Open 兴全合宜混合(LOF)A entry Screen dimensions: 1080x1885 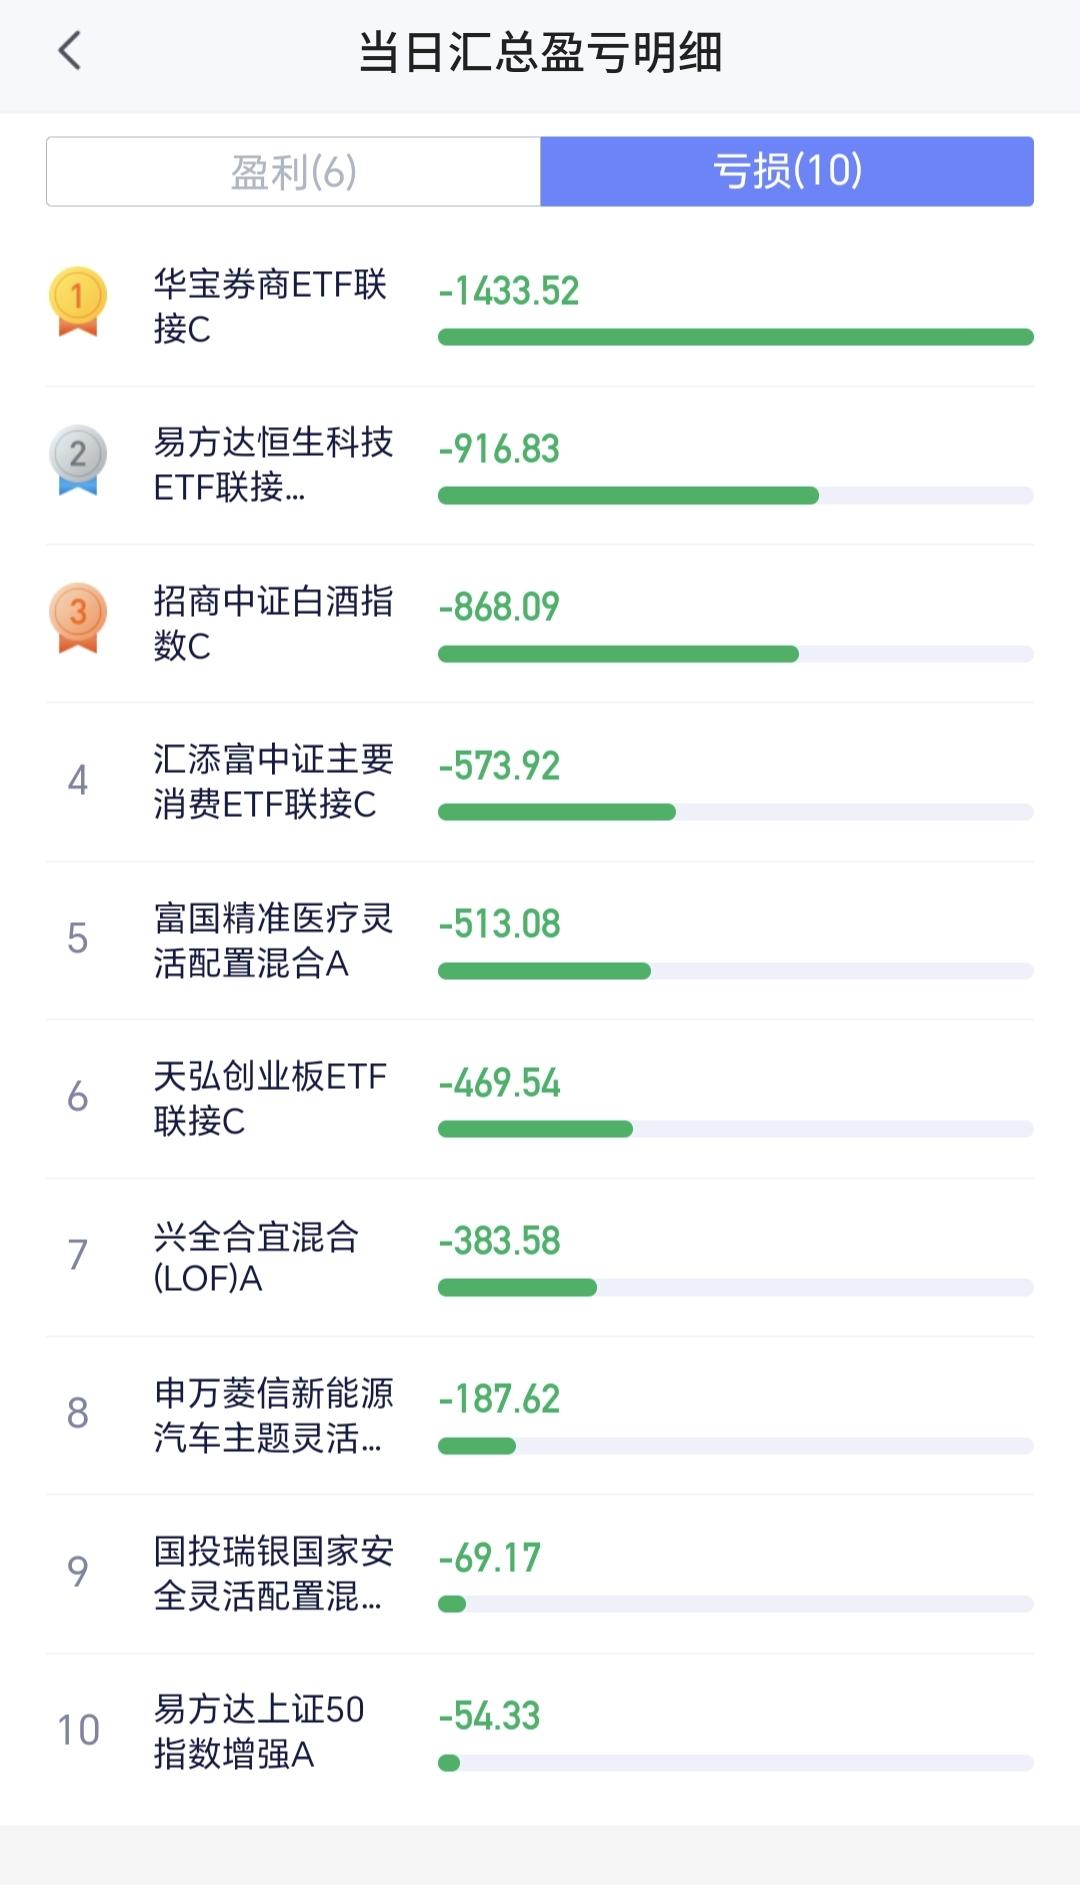[x=540, y=1257]
